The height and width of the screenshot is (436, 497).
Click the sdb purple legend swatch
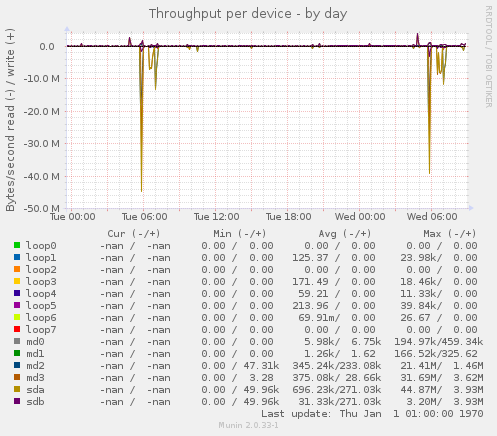pos(17,401)
